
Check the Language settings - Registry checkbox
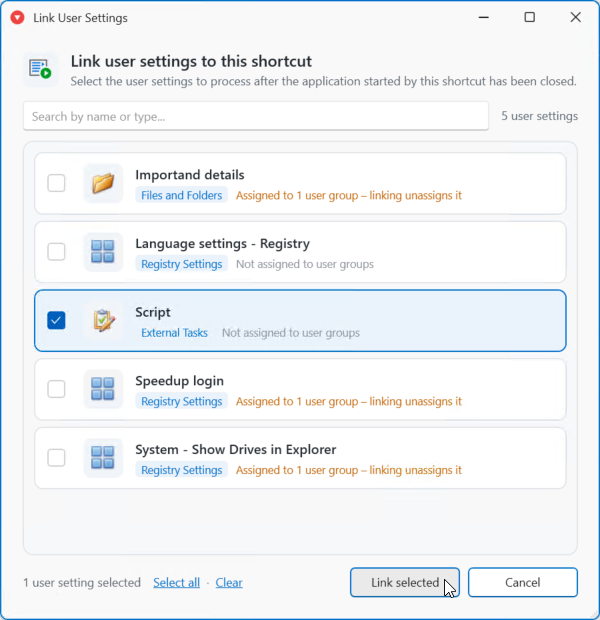56,252
